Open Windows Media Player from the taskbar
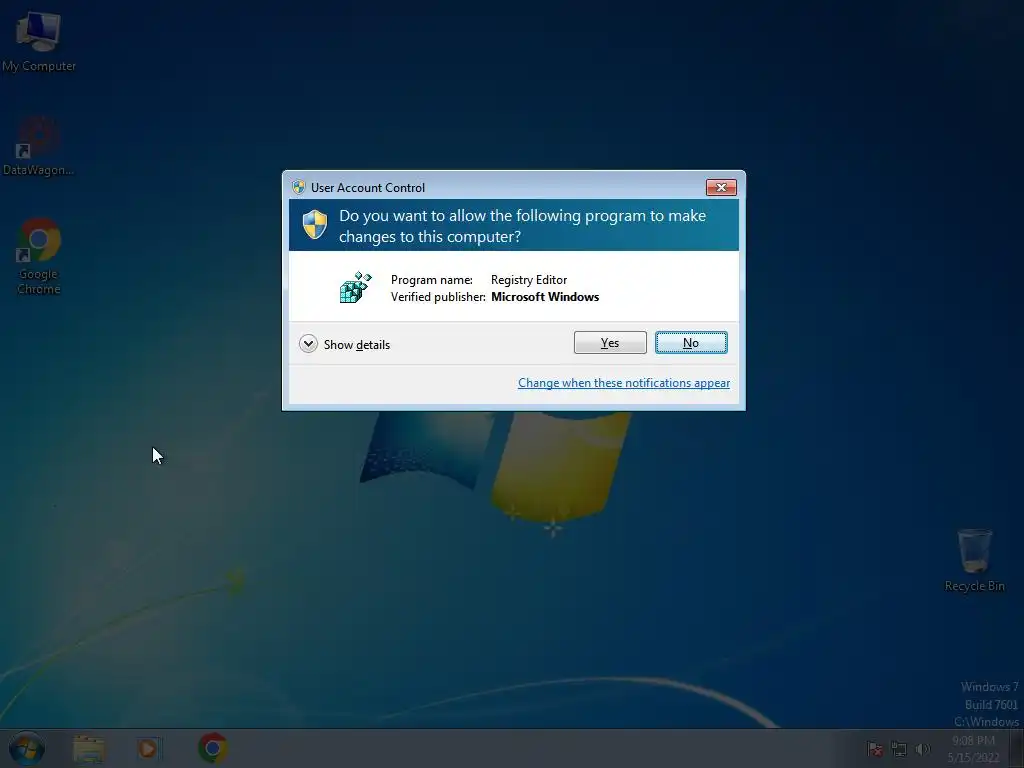This screenshot has height=768, width=1024. pos(149,748)
